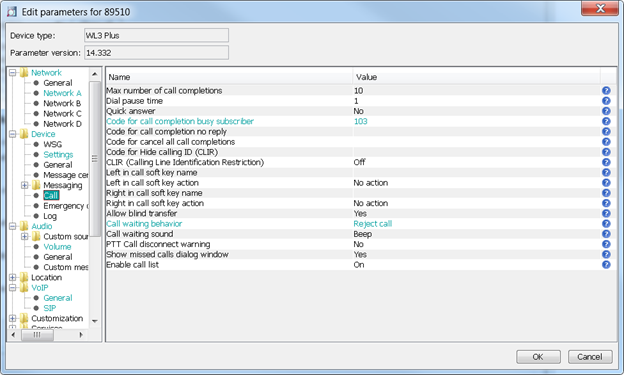Select Volume under Audio
The width and height of the screenshot is (624, 375).
point(57,247)
